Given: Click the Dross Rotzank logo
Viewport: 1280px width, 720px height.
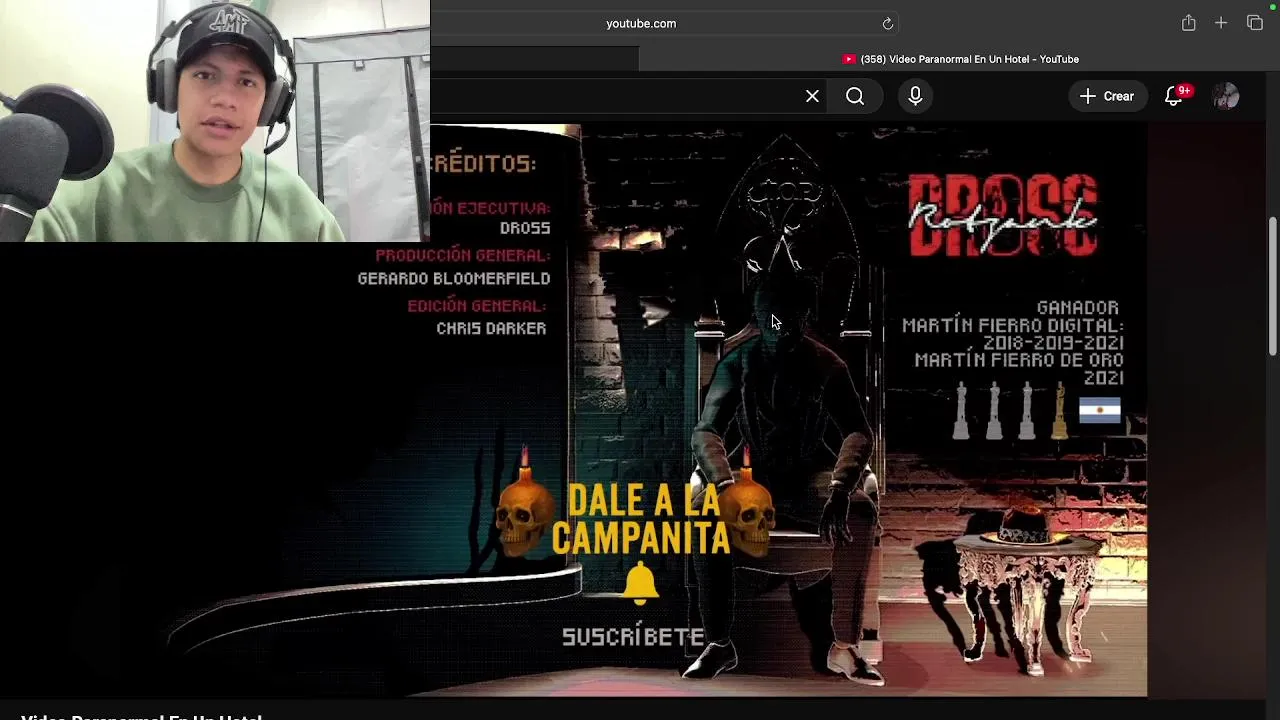Looking at the screenshot, I should 1002,216.
